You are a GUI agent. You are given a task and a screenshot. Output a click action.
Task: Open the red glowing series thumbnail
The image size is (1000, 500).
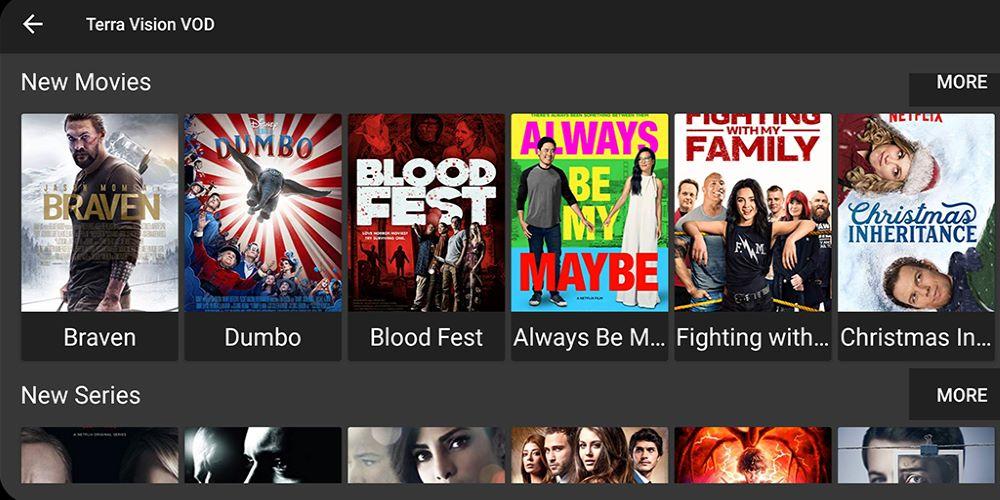(753, 455)
